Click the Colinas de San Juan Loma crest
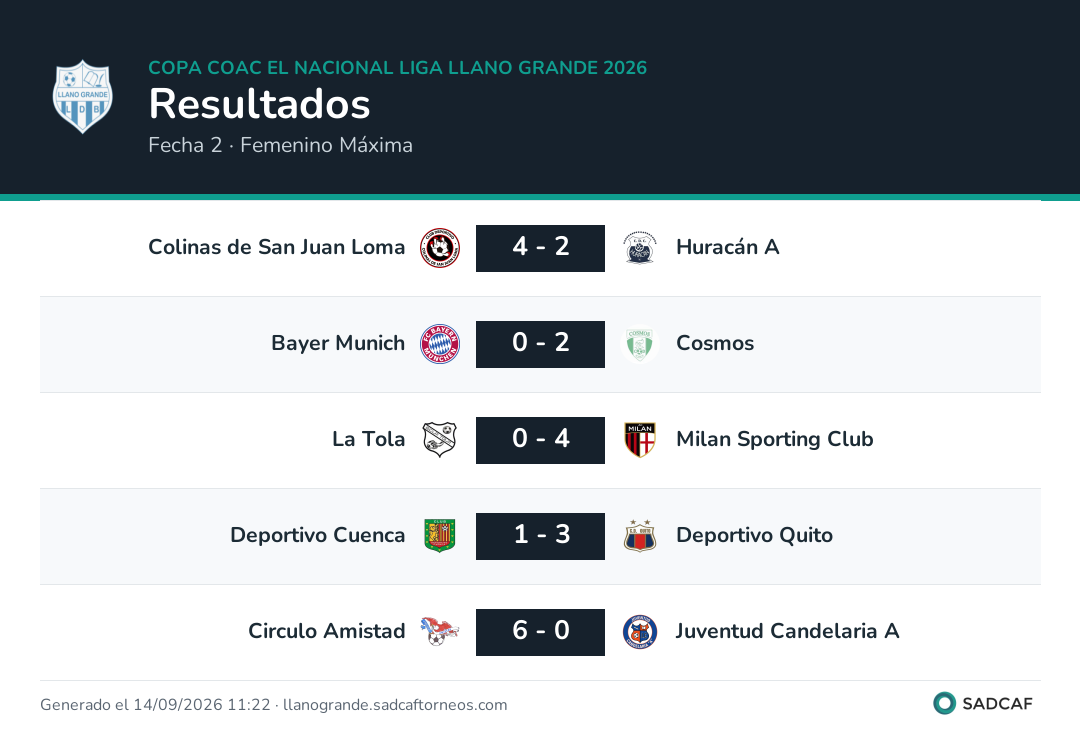 pyautogui.click(x=440, y=247)
